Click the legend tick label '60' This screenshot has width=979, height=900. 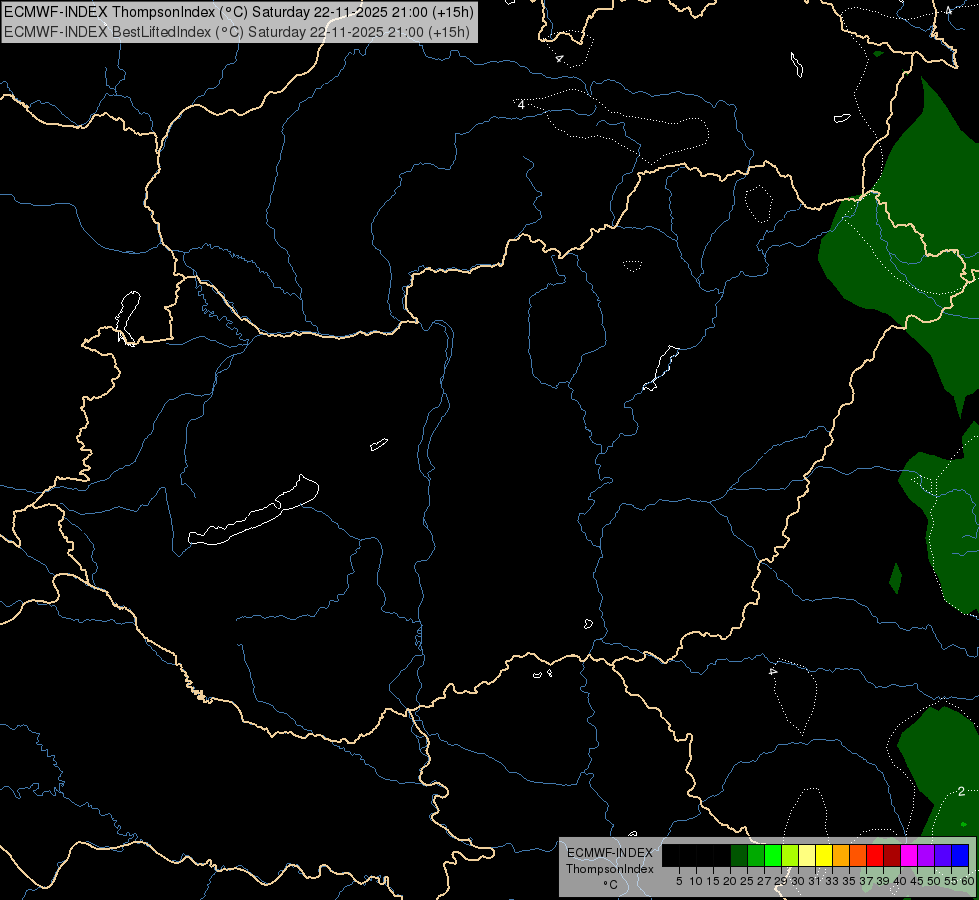pos(968,881)
